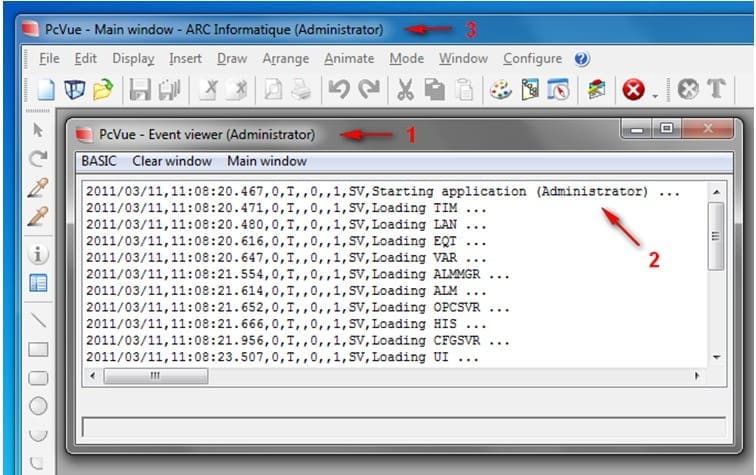Click the blue help question mark icon

(582, 59)
